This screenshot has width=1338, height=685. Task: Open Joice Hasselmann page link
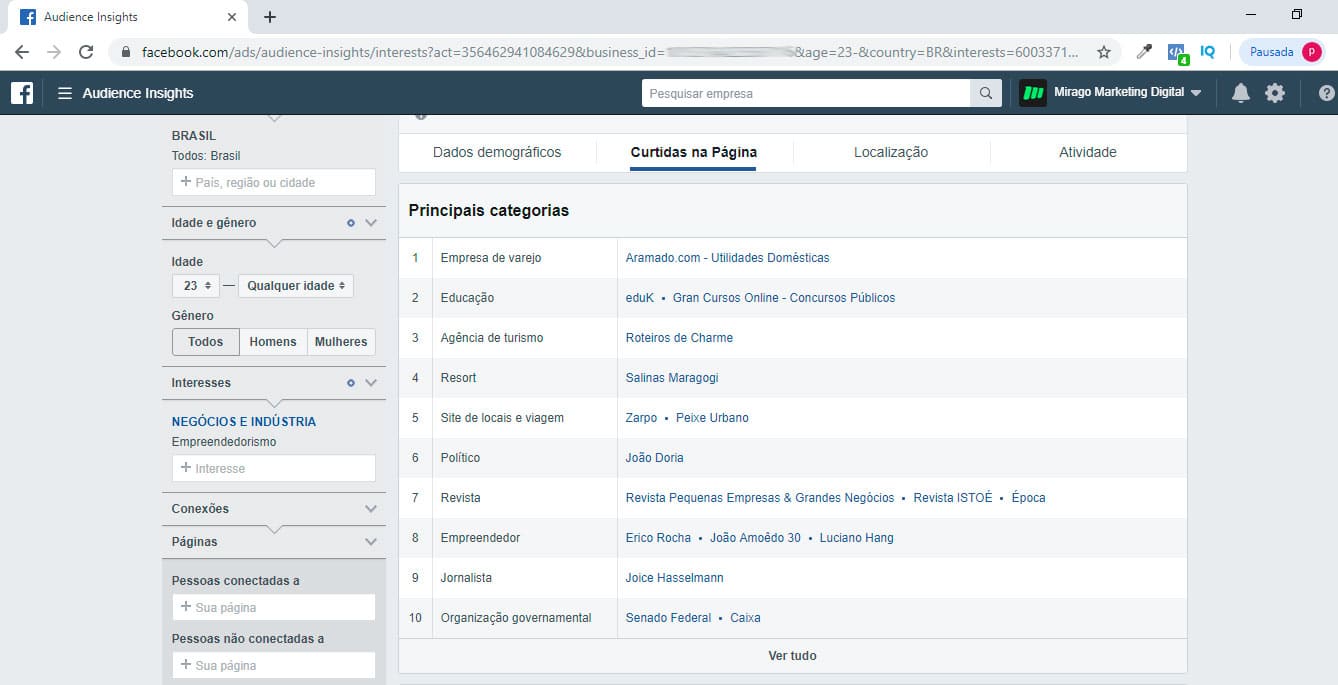[674, 578]
